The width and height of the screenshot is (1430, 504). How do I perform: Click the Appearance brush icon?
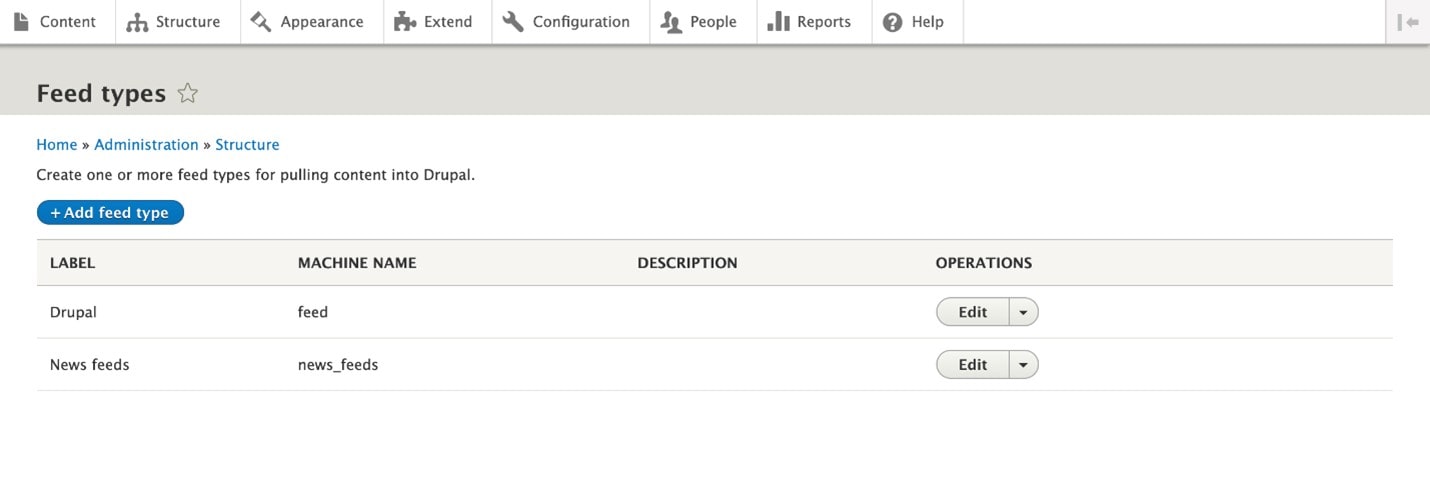pyautogui.click(x=261, y=22)
